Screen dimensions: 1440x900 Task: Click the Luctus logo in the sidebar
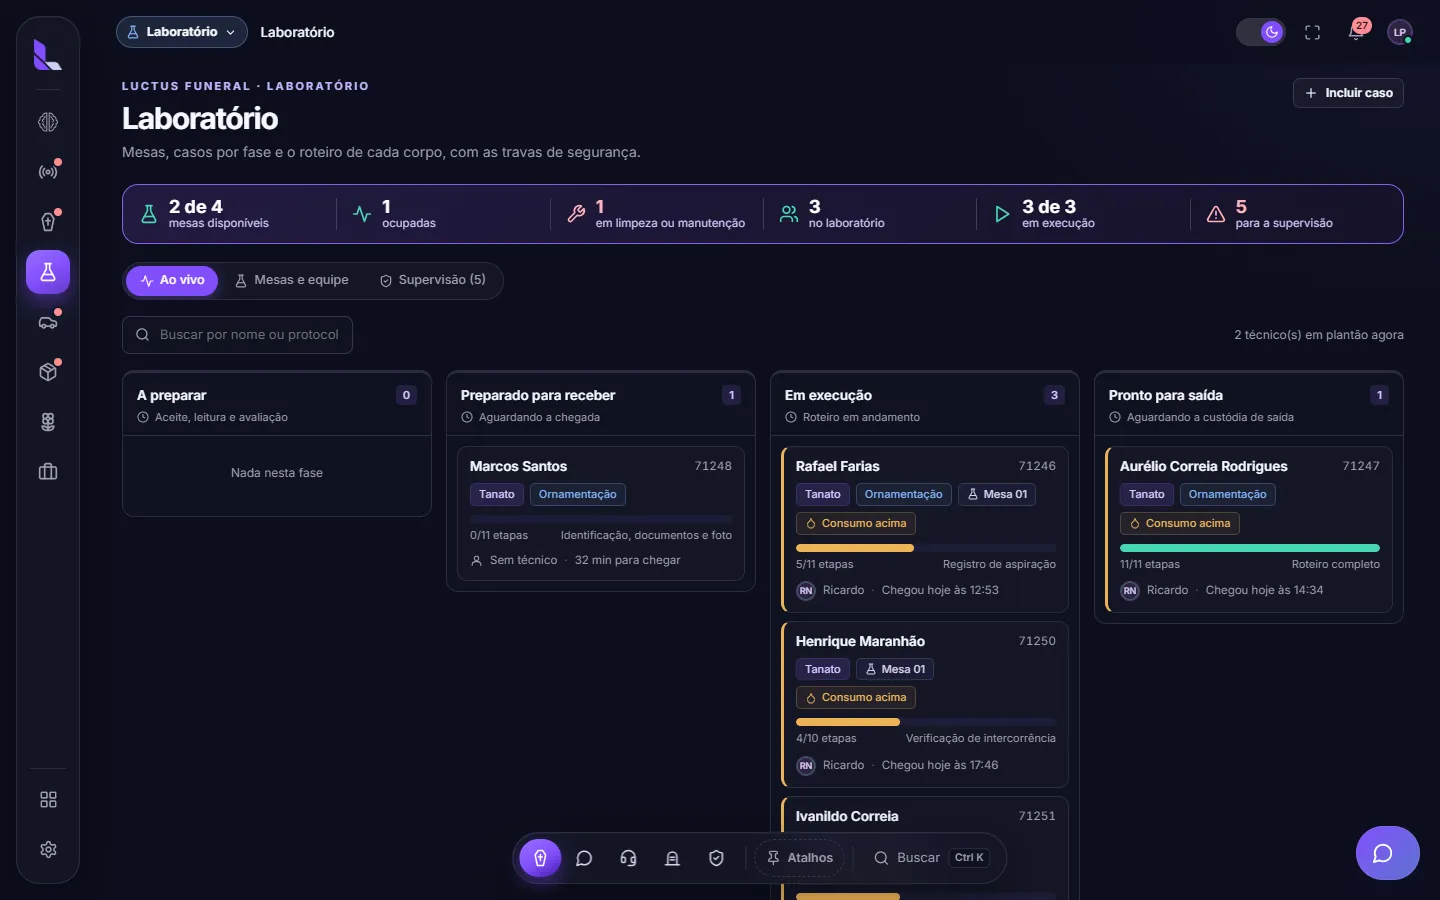coord(47,55)
